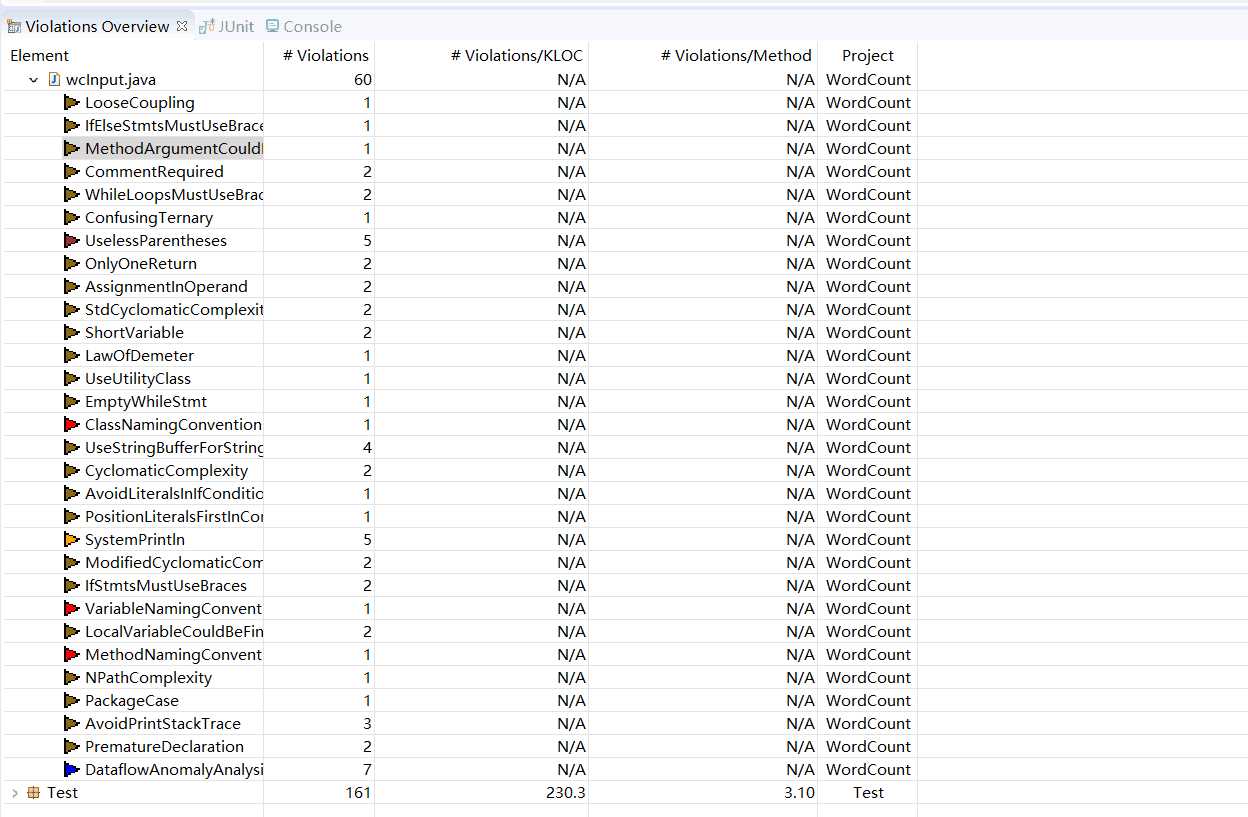Click the ShortVariable flag icon

71,333
